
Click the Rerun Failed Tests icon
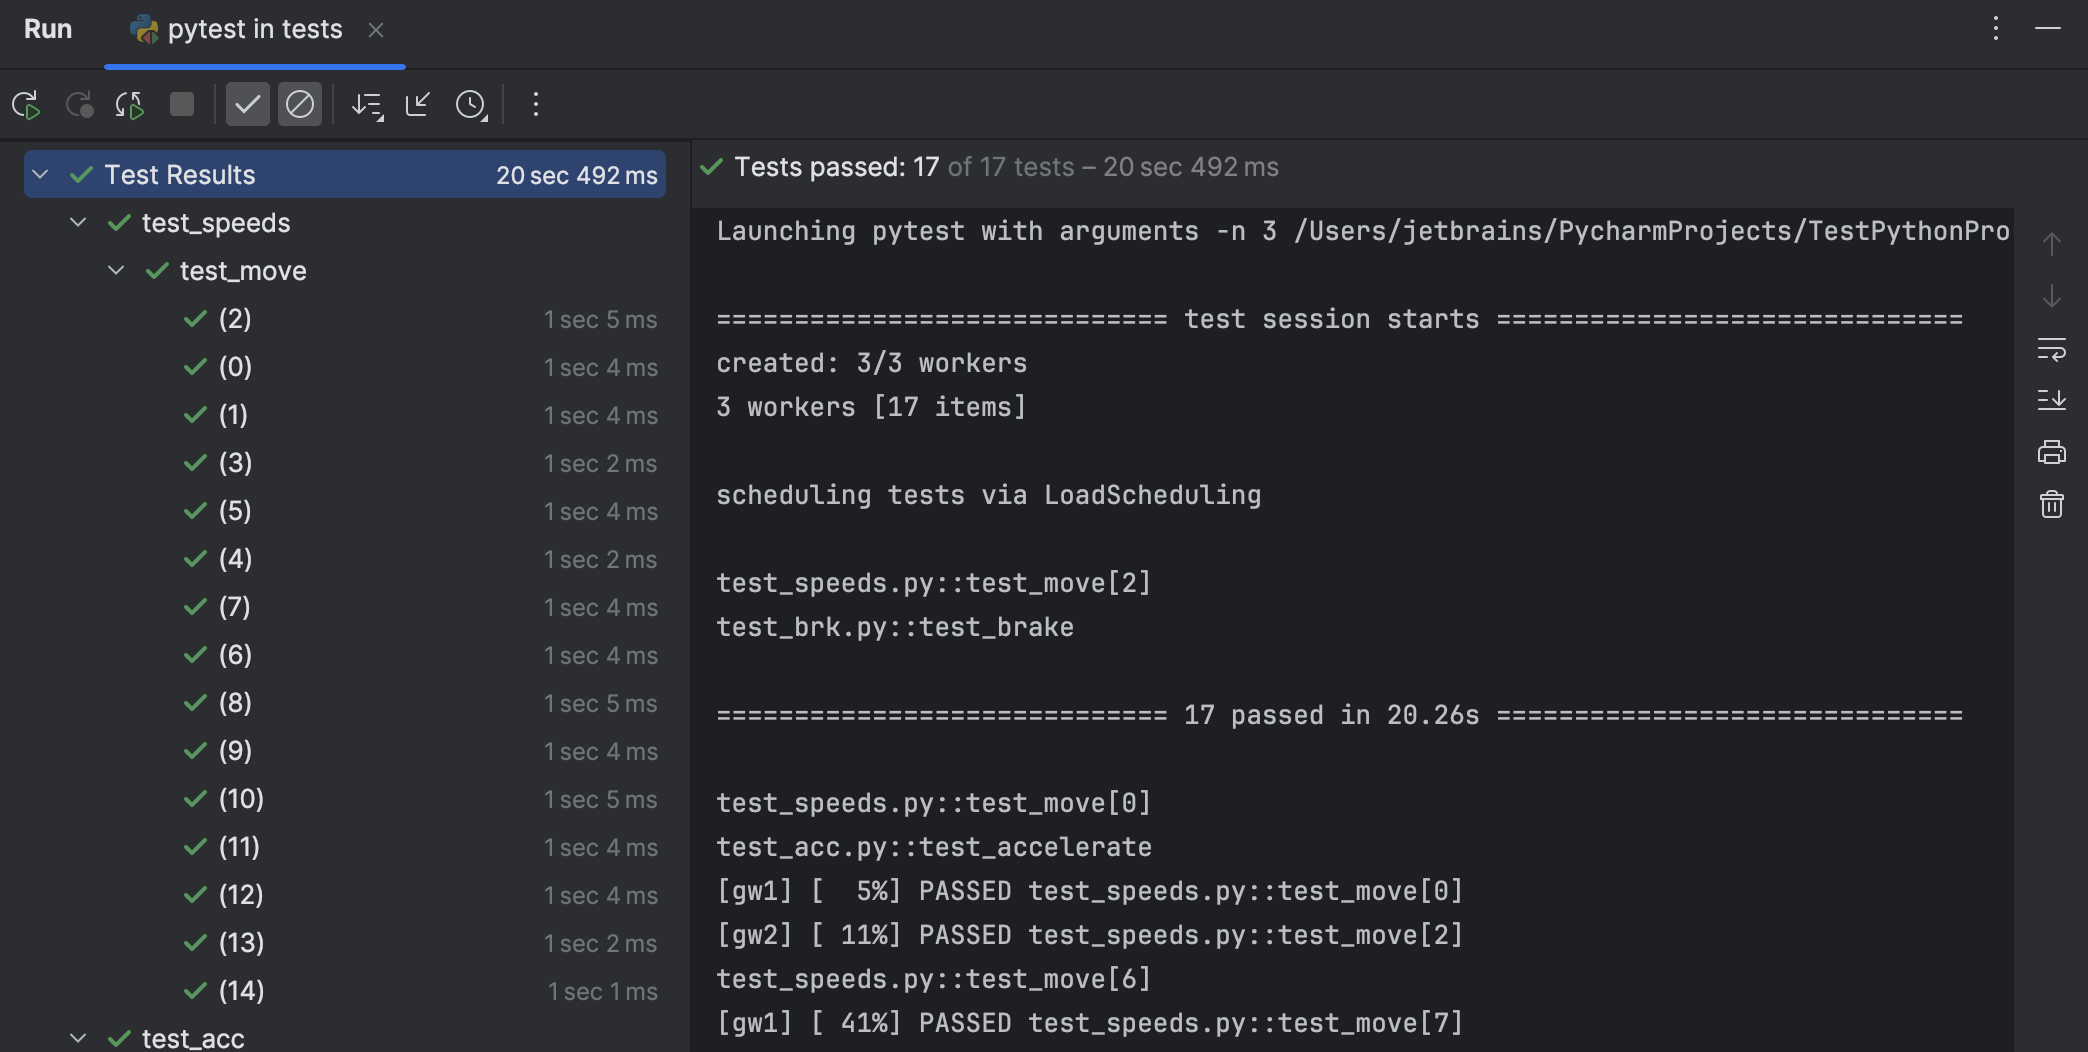[x=79, y=104]
